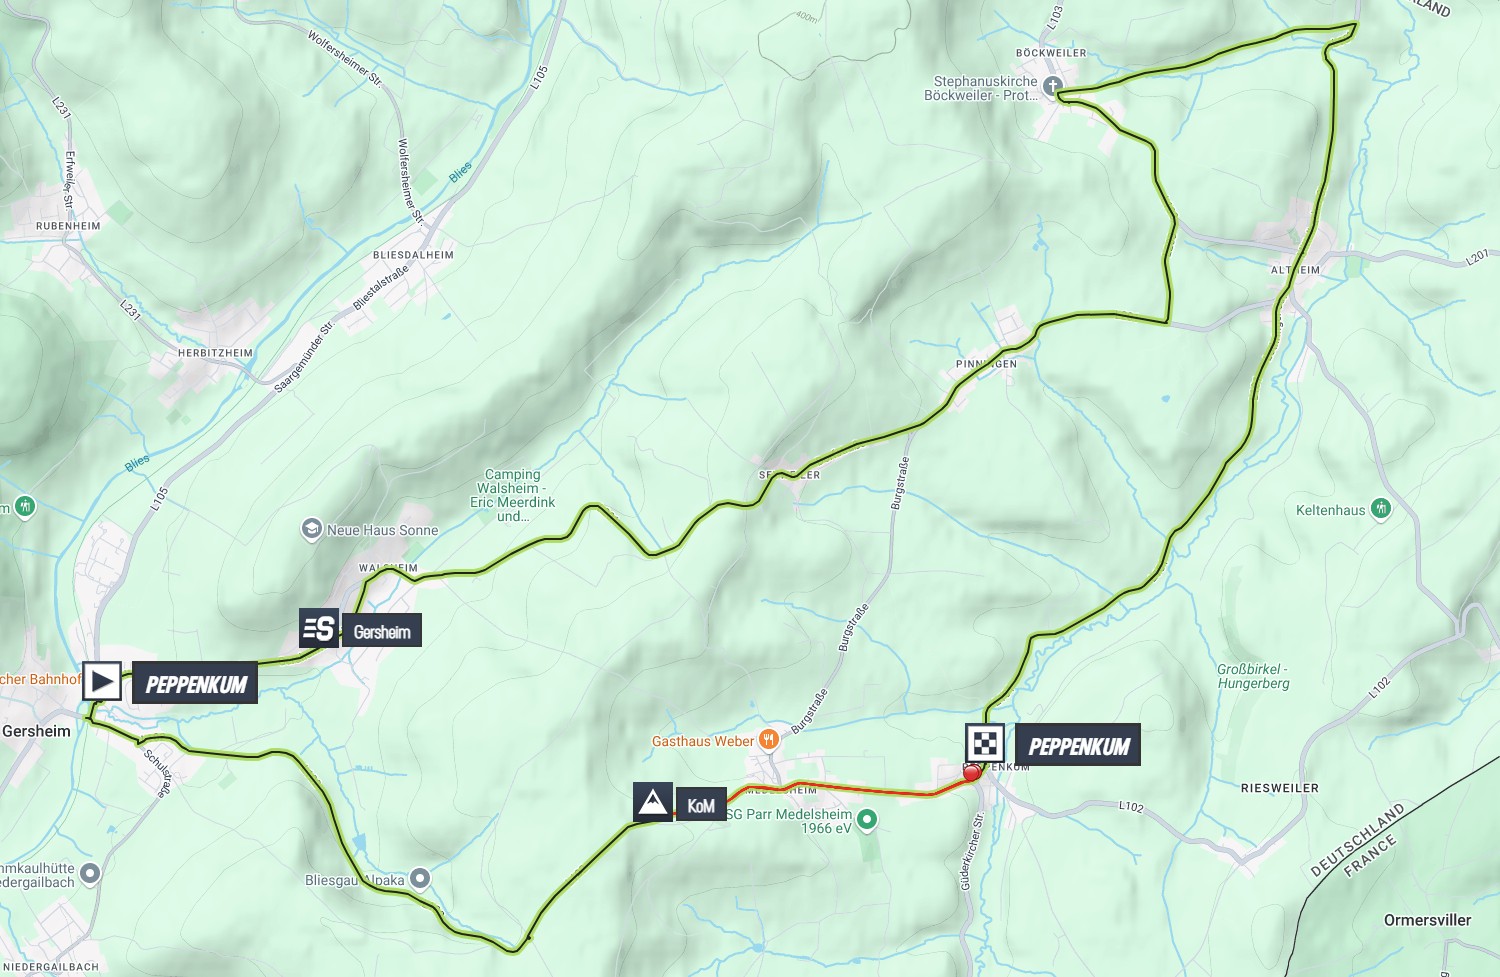The height and width of the screenshot is (977, 1500).
Task: Click the Gersheim sprint label
Action: [382, 631]
